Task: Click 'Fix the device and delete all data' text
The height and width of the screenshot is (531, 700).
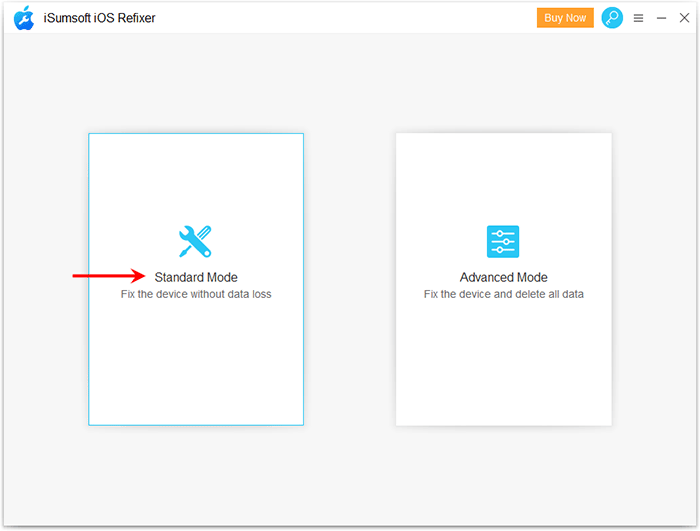Action: 504,294
